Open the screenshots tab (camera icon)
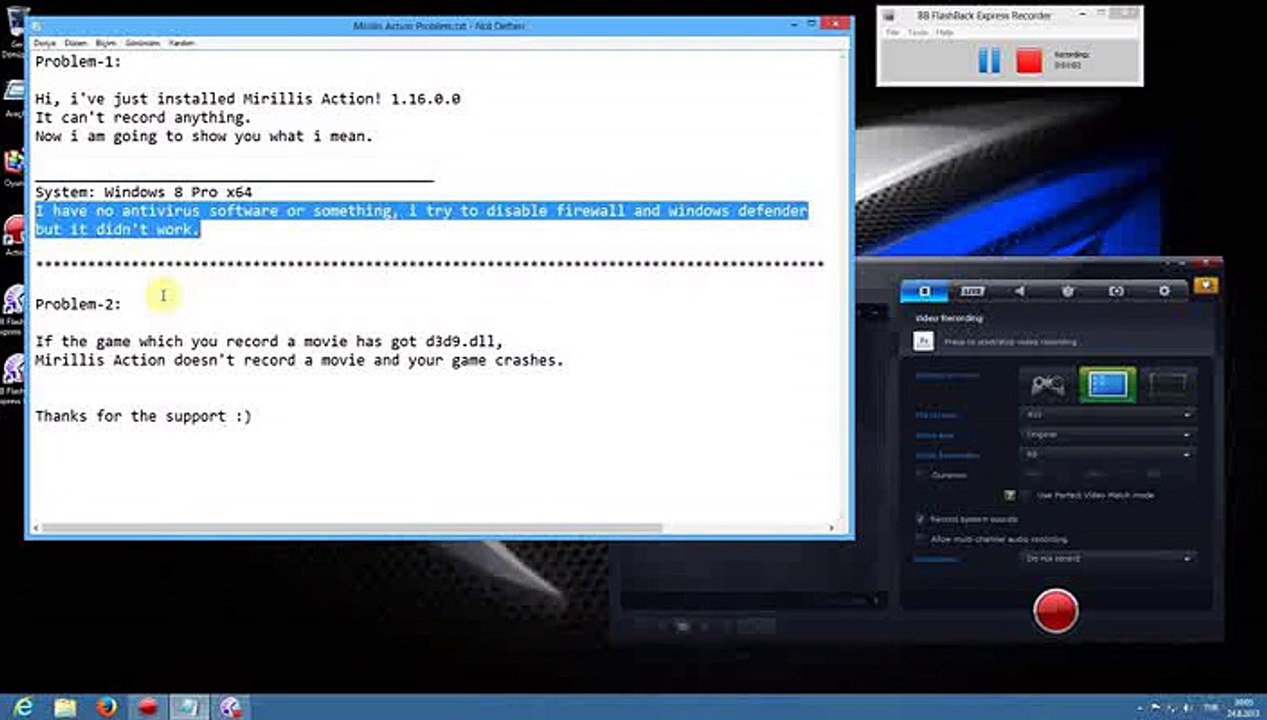Screen dimensions: 1267x720 click(1116, 291)
